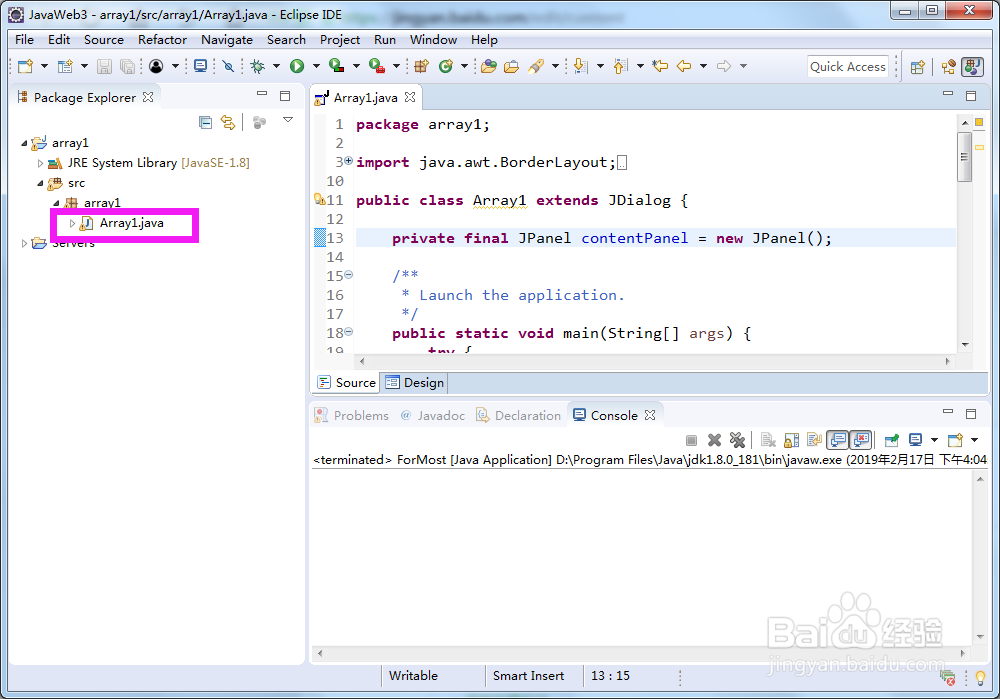This screenshot has width=1000, height=699.
Task: Click the Open Perspective icon
Action: tap(918, 67)
